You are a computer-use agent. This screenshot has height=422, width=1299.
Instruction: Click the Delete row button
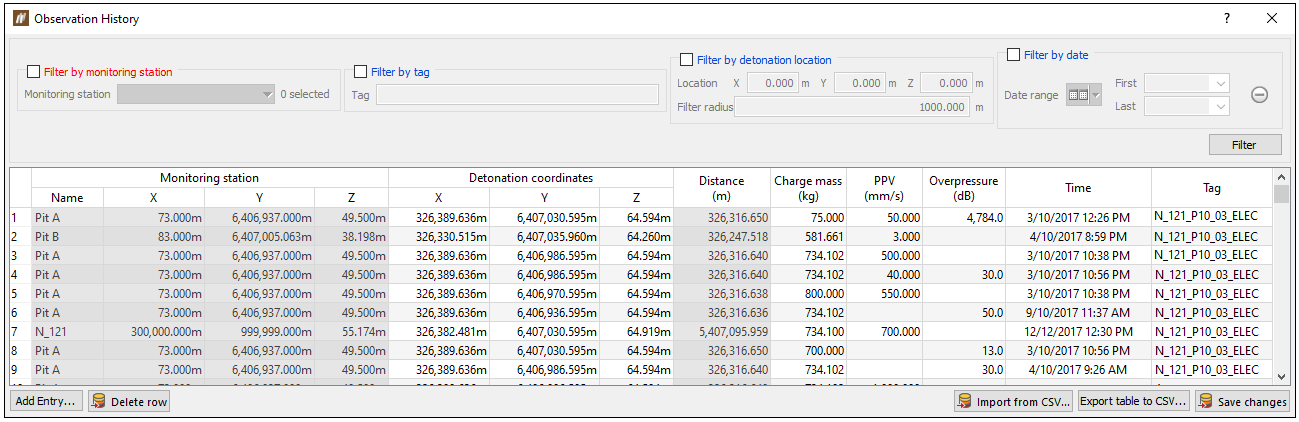pyautogui.click(x=129, y=401)
